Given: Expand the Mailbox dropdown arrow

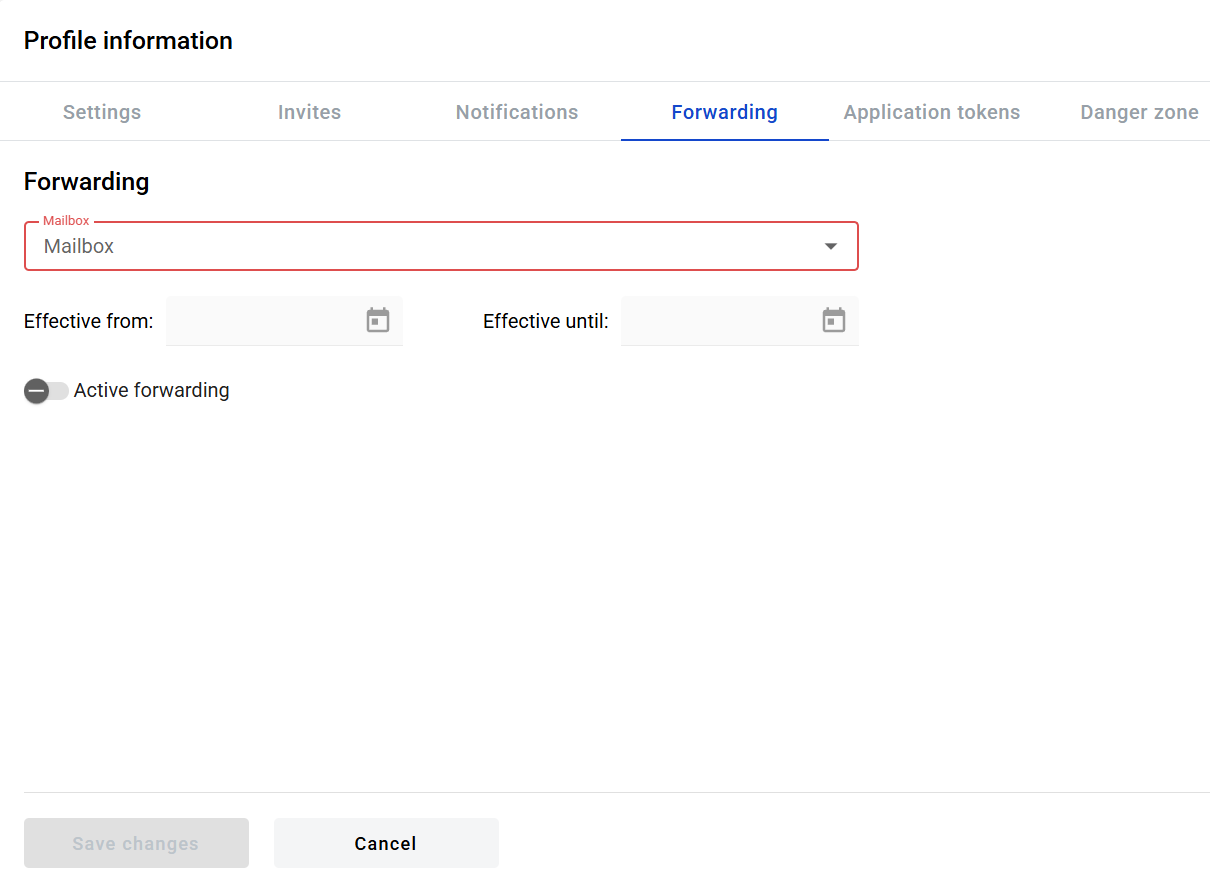Looking at the screenshot, I should (x=830, y=247).
